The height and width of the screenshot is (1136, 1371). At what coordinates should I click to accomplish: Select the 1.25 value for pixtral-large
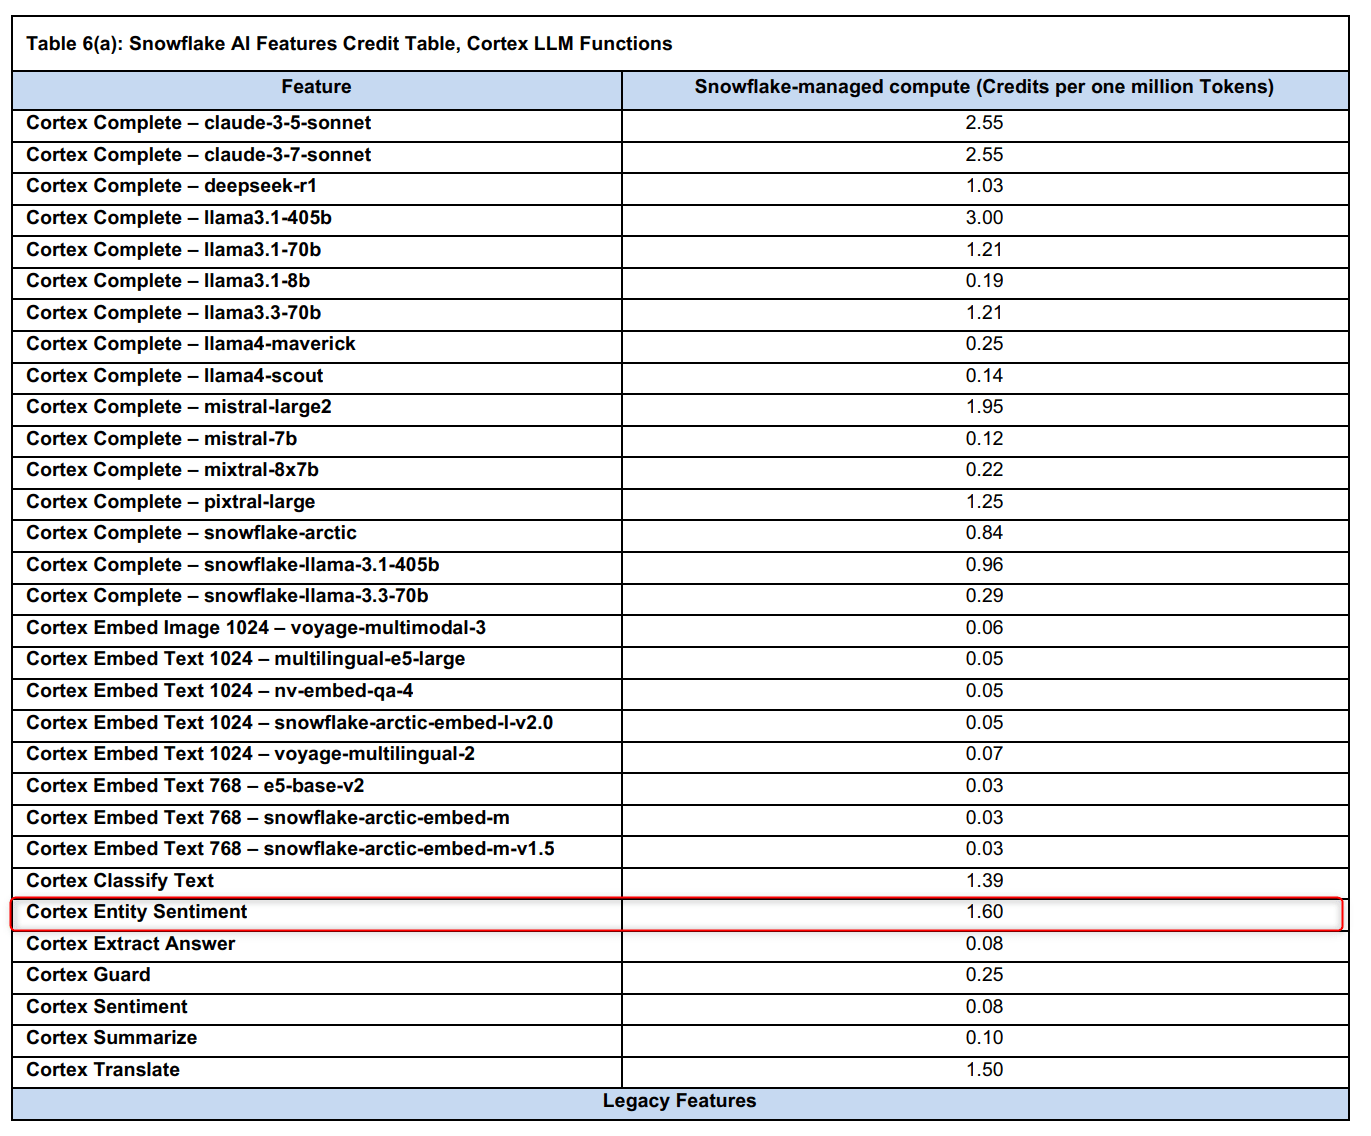pos(984,502)
